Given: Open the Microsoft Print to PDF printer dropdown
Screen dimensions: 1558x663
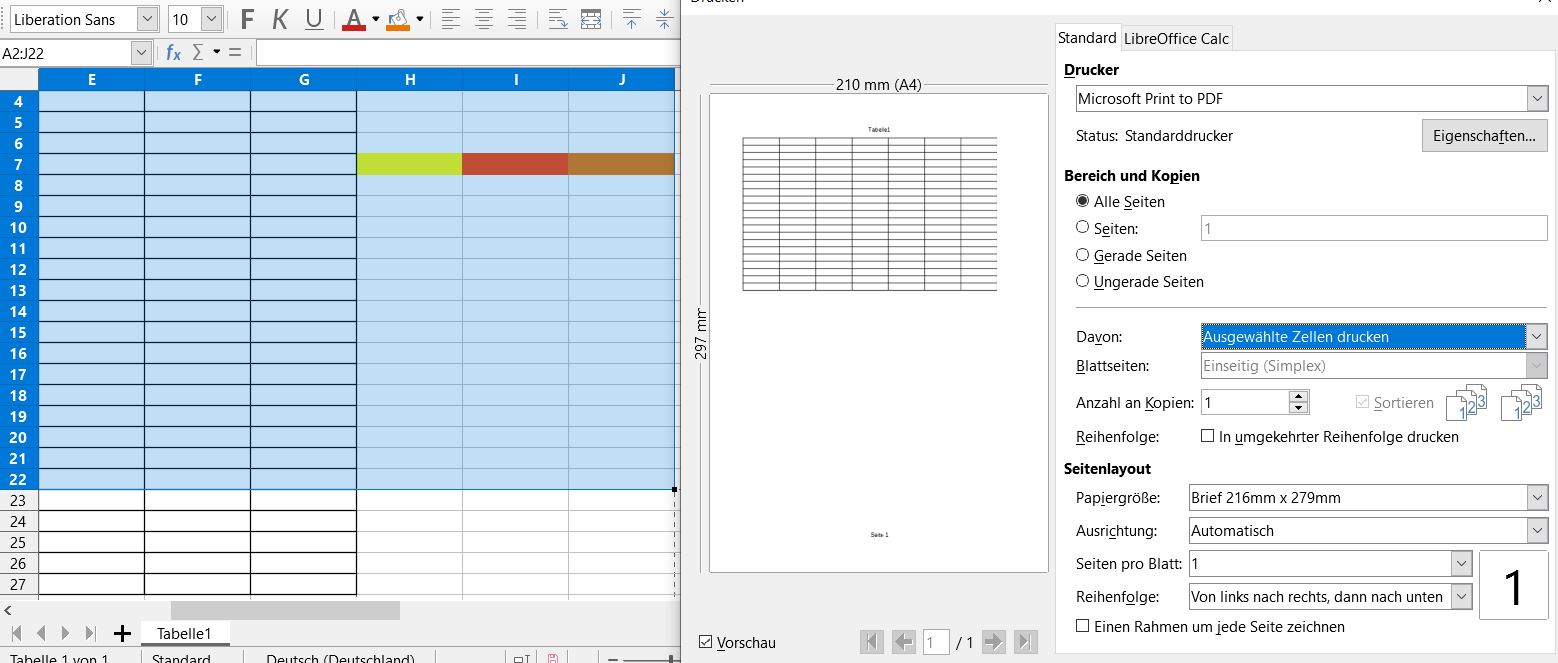Looking at the screenshot, I should coord(1537,98).
